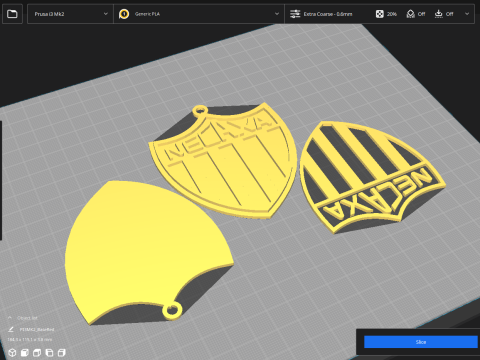Switch to right side view icon

pos(62,352)
